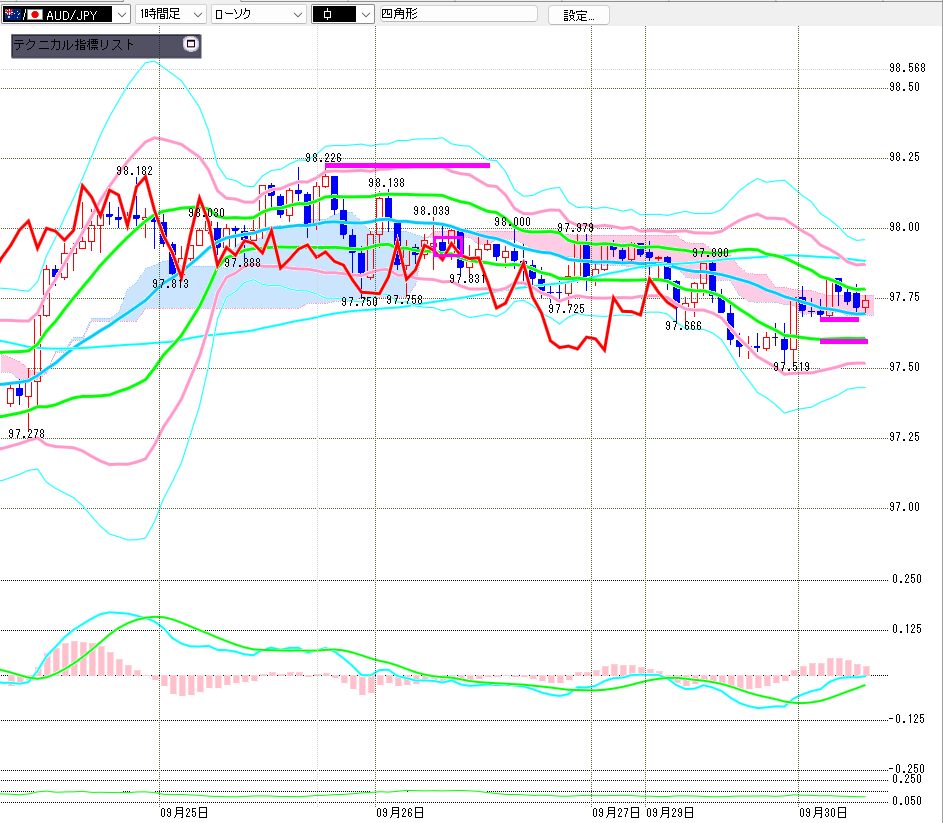Expand the 1時間足 timeframe dropdown

pyautogui.click(x=196, y=15)
